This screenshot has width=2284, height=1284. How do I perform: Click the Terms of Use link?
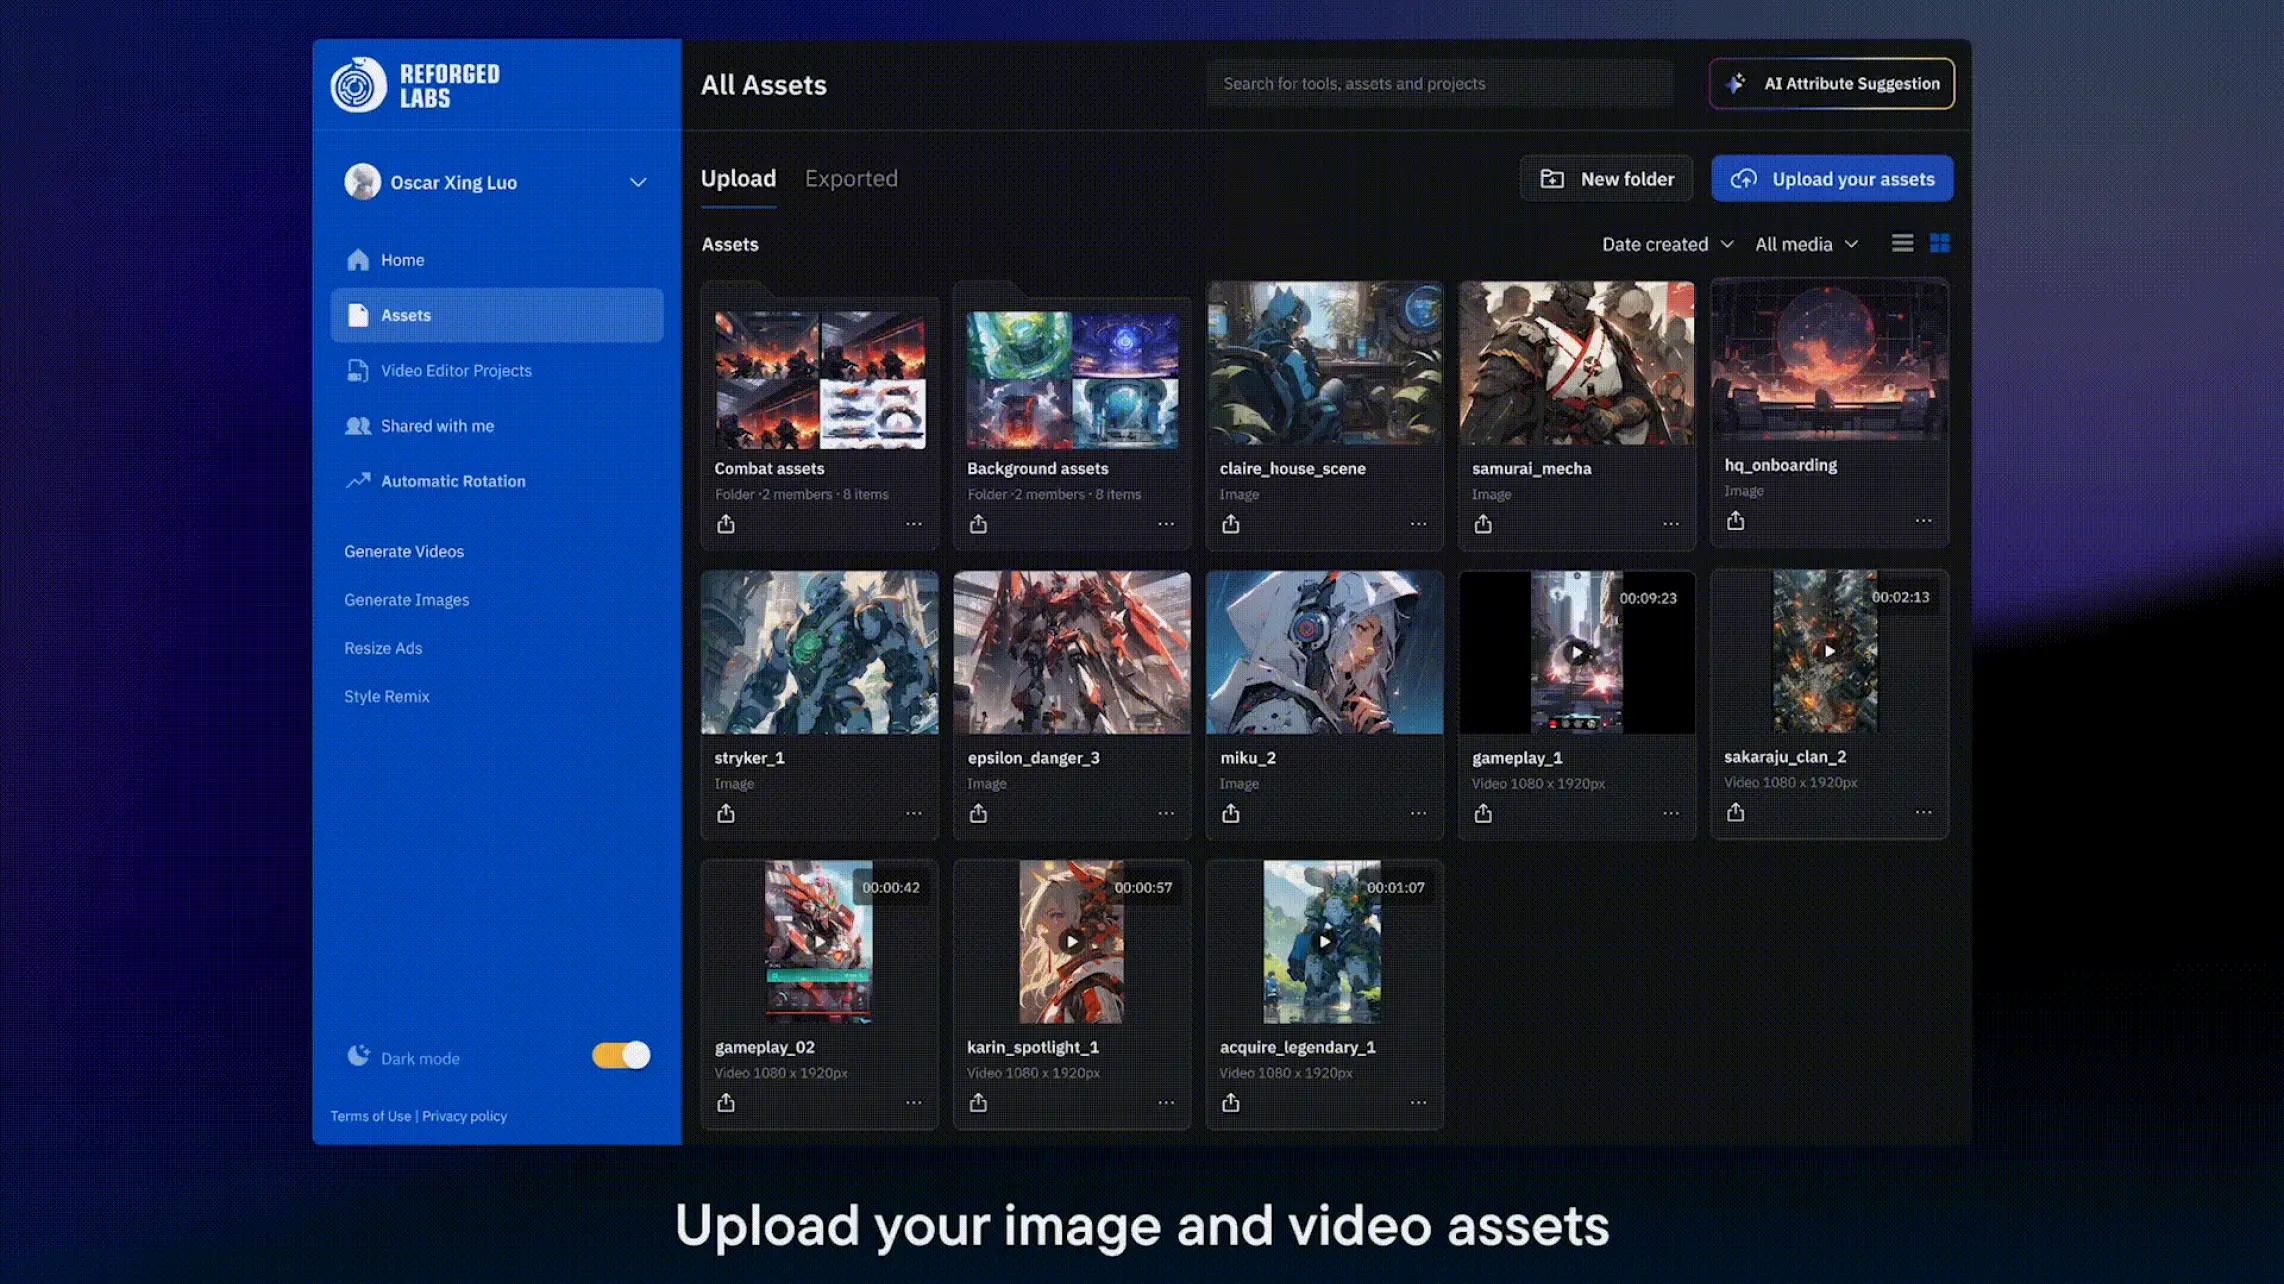[369, 1116]
